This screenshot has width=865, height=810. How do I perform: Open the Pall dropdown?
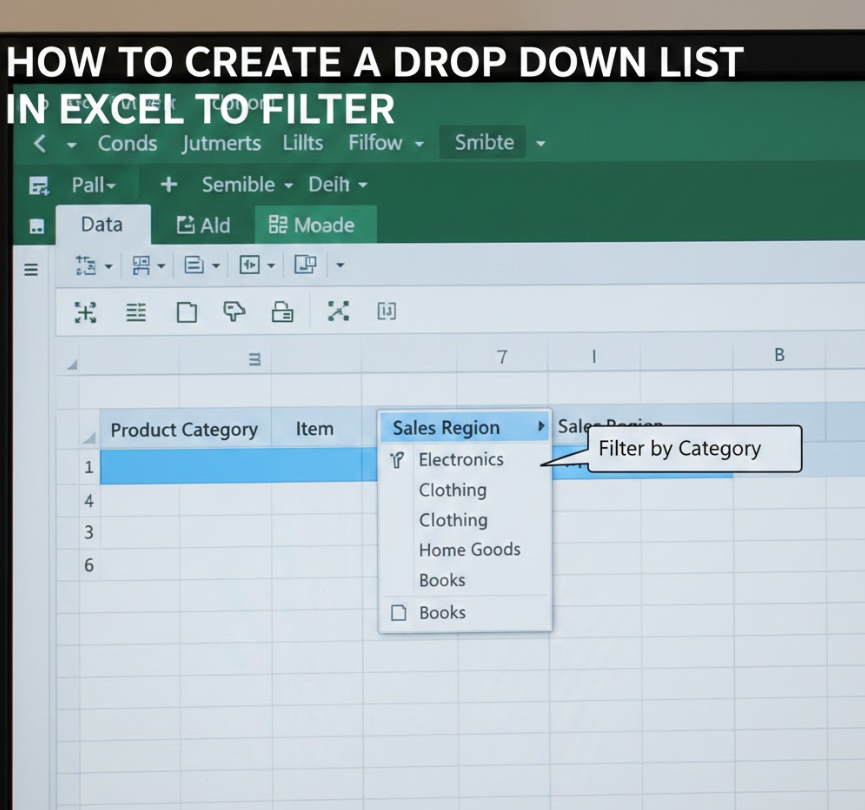tap(94, 185)
